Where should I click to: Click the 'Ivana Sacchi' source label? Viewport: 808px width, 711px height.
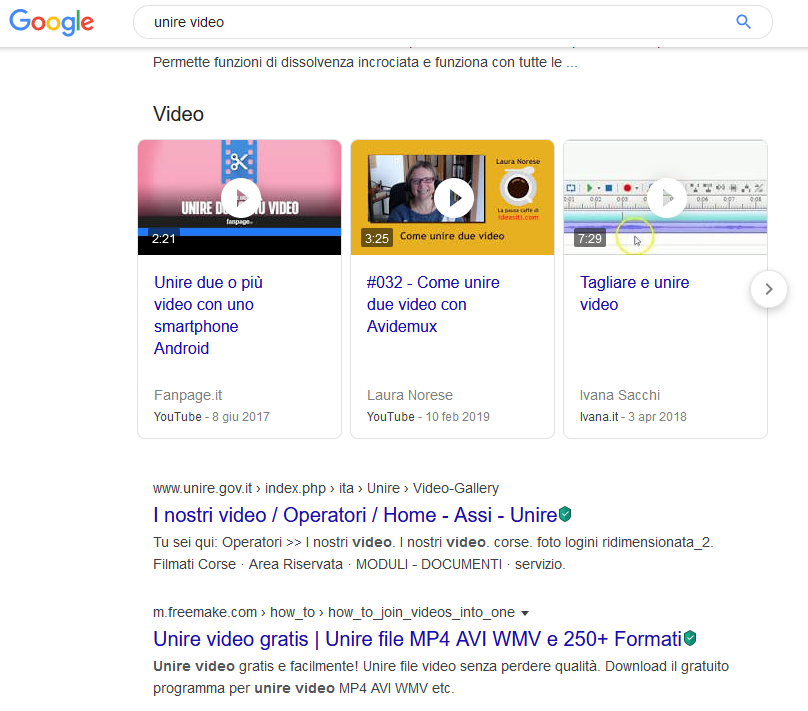(x=619, y=395)
